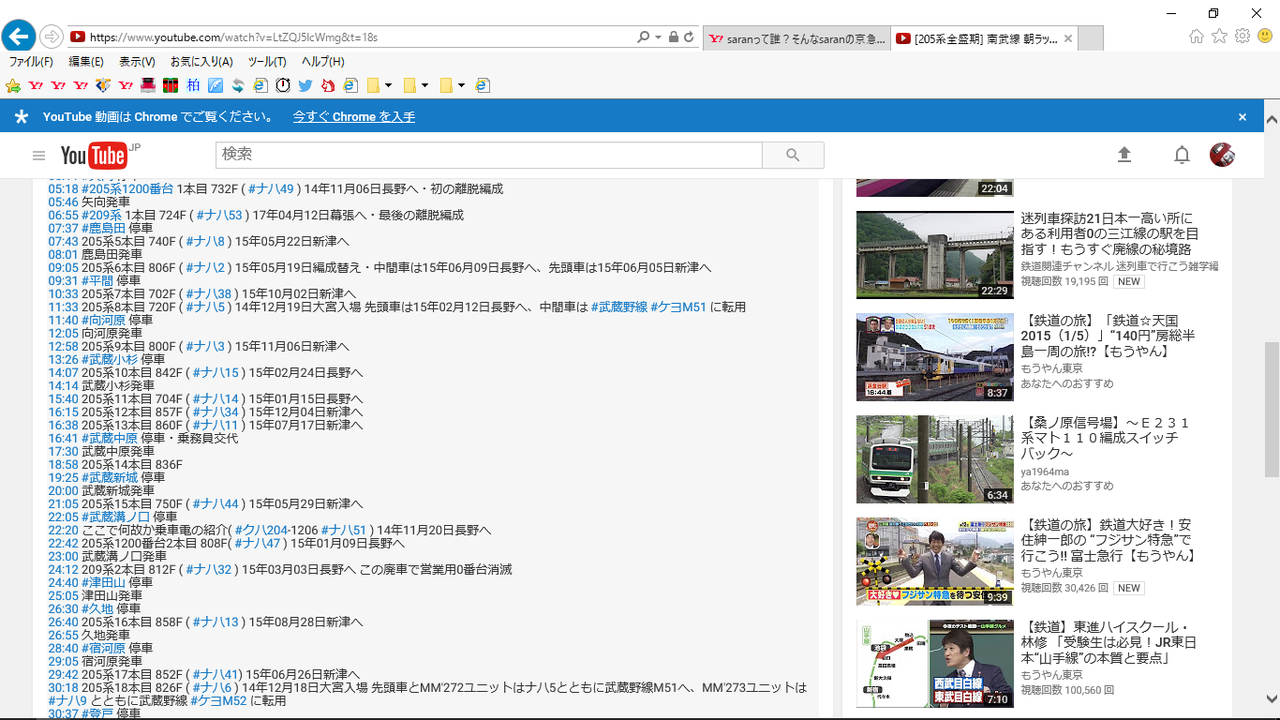Open the blue feather icon favorite
Viewport: 1280px width, 720px height.
[215, 86]
